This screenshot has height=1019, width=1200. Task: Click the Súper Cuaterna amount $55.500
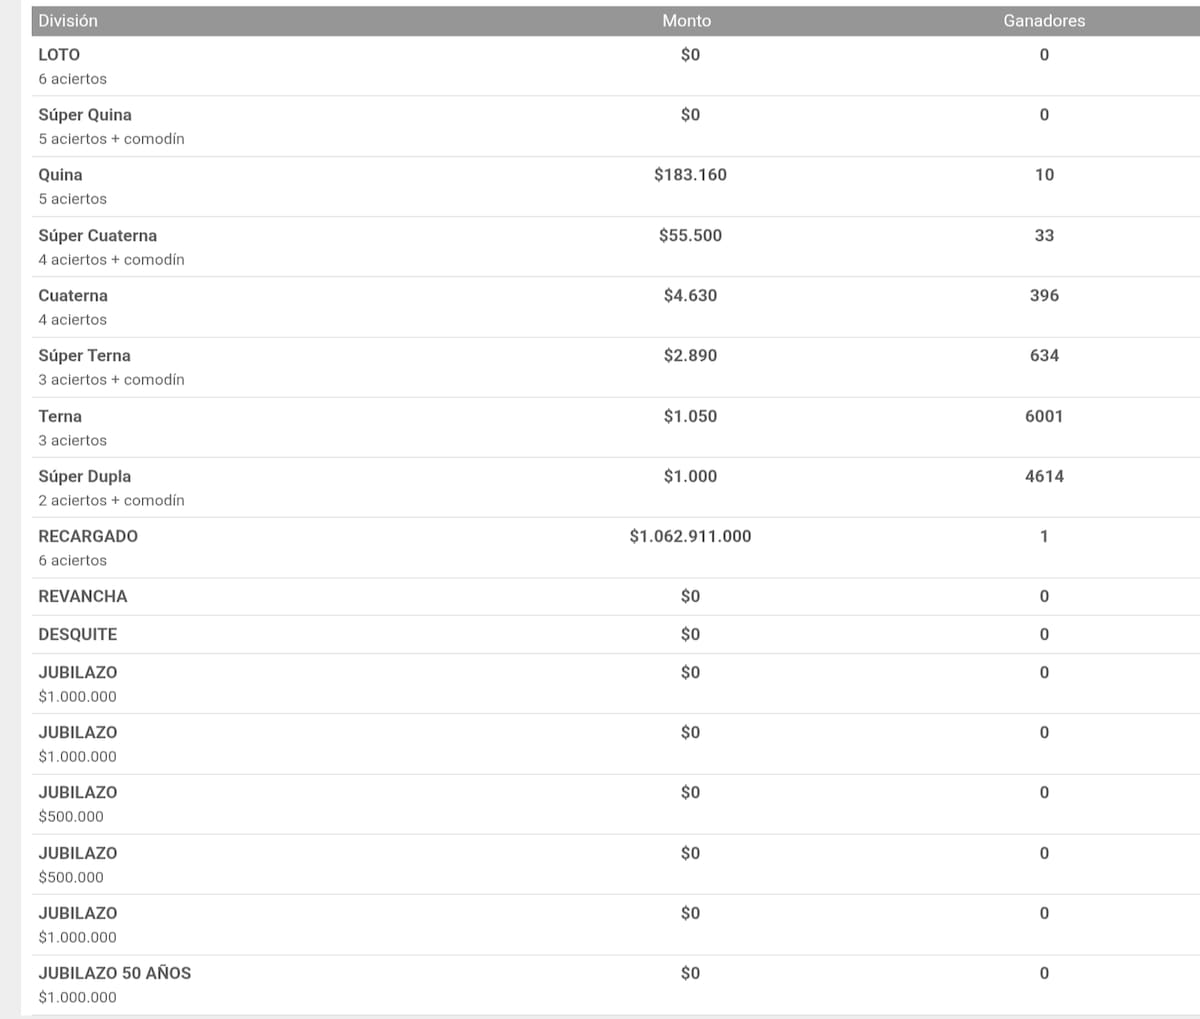point(690,235)
